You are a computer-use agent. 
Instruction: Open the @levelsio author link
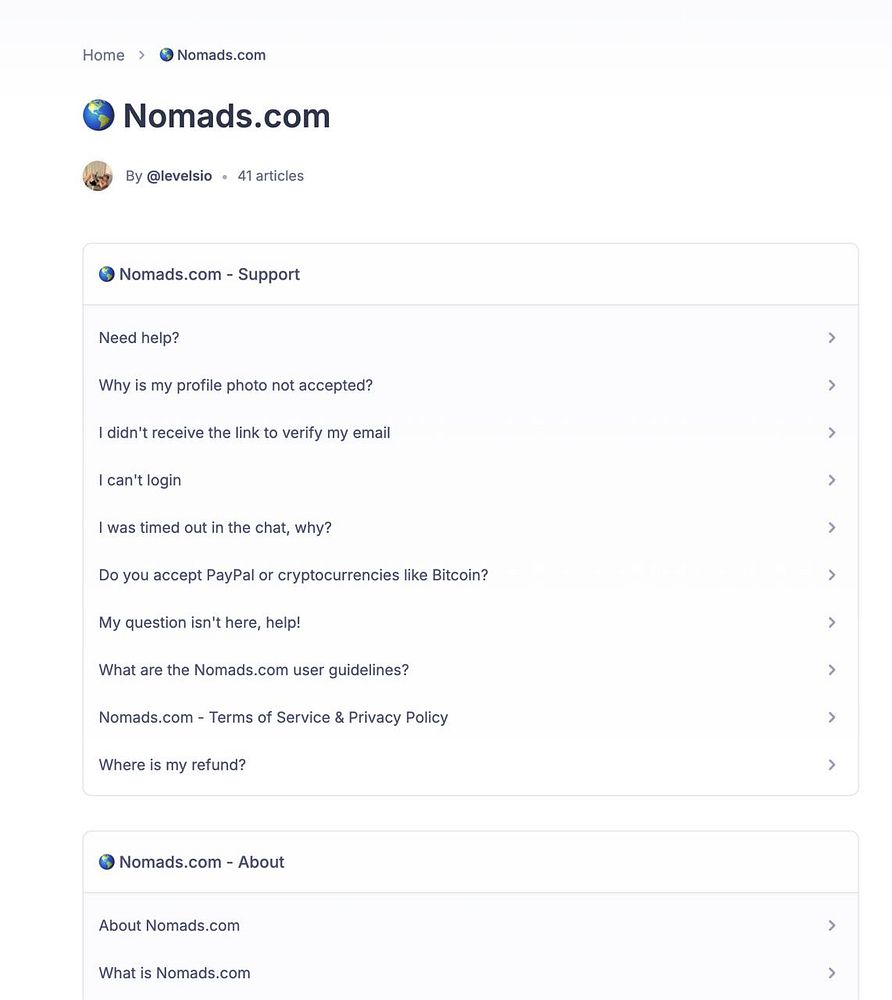(x=179, y=176)
